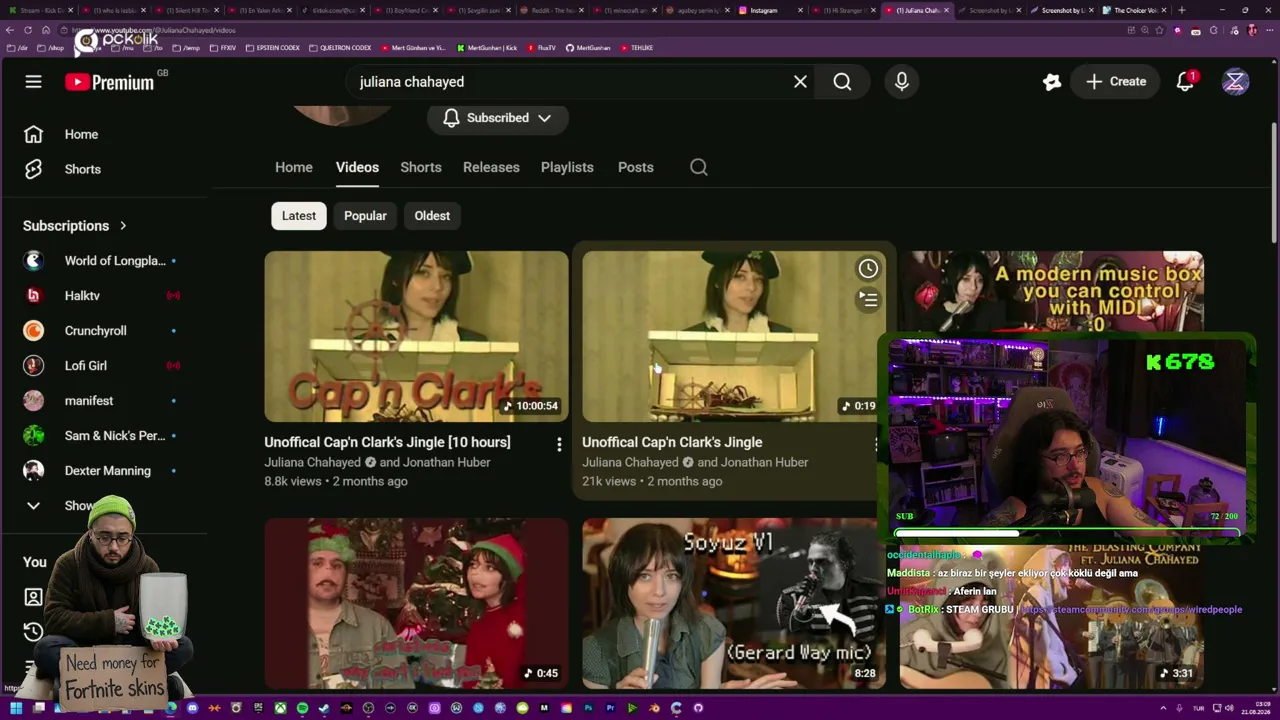1280x720 pixels.
Task: Switch to the channel Shorts tab
Action: (421, 167)
